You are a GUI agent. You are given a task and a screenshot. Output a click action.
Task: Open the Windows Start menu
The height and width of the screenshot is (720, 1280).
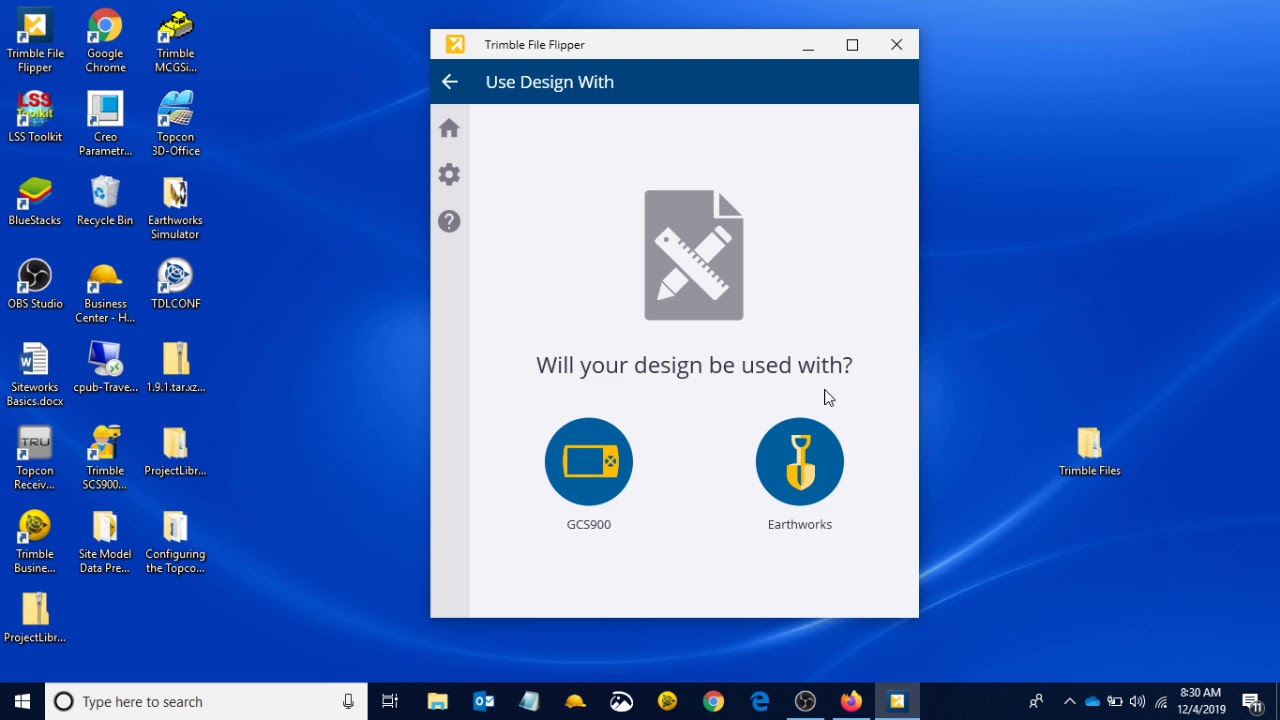(23, 702)
